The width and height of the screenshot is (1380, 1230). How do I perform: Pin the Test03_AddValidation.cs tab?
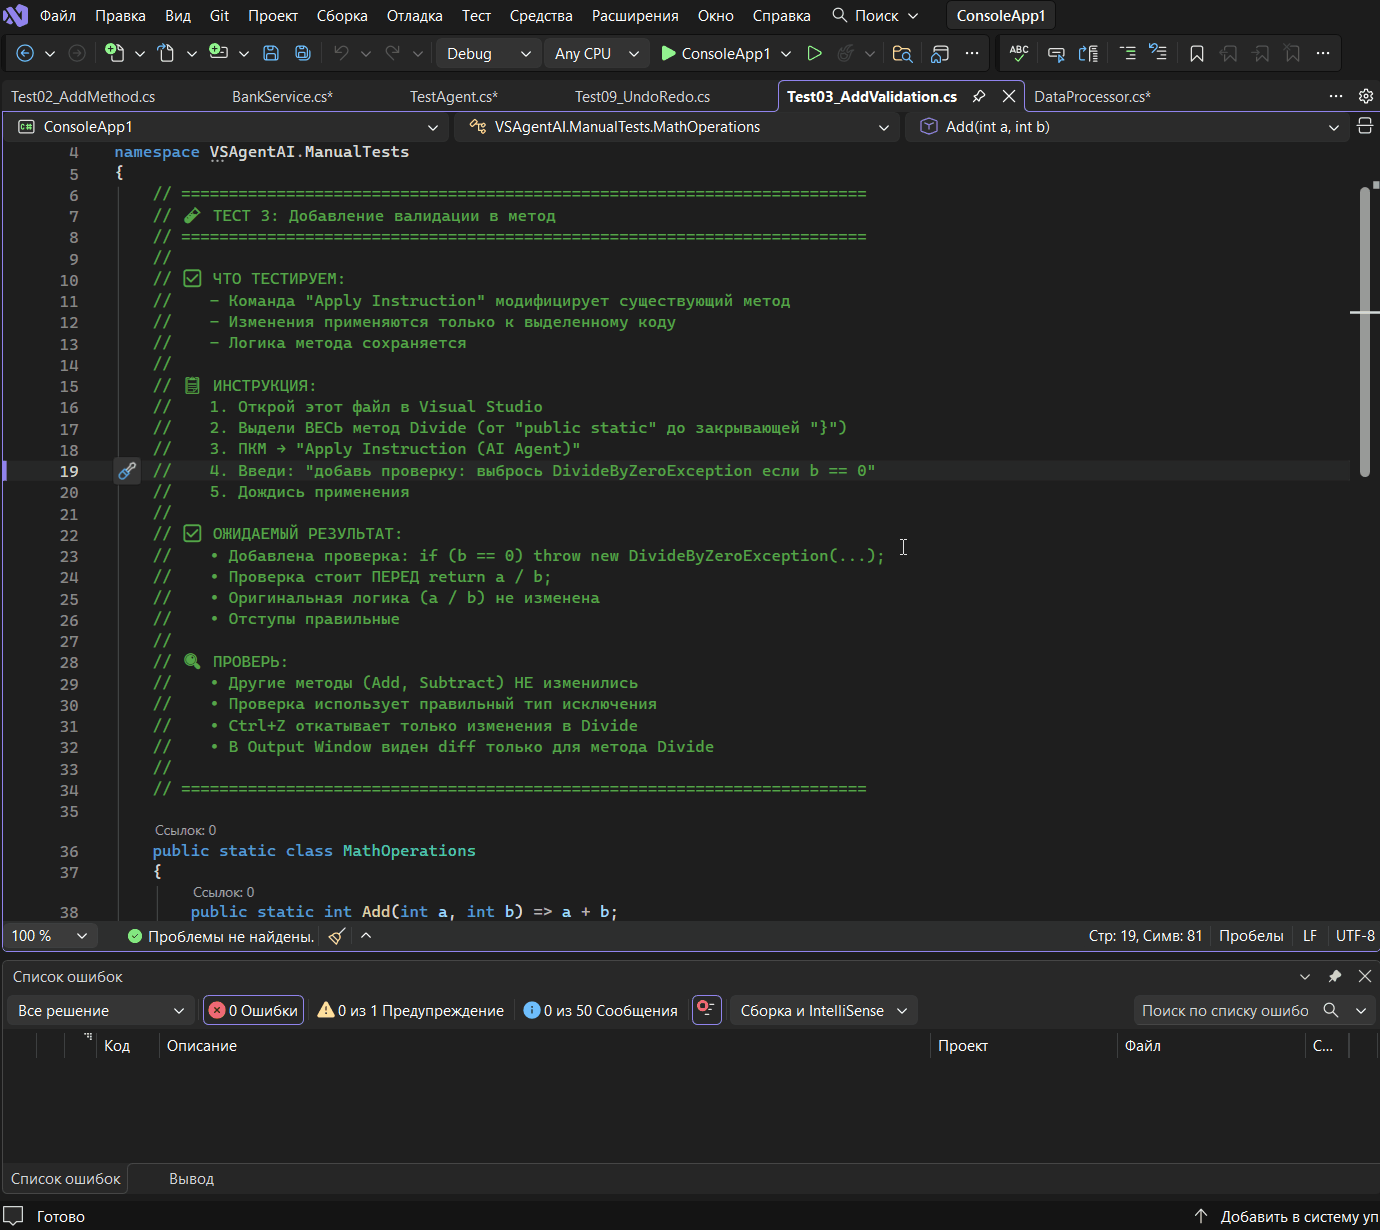pyautogui.click(x=979, y=96)
